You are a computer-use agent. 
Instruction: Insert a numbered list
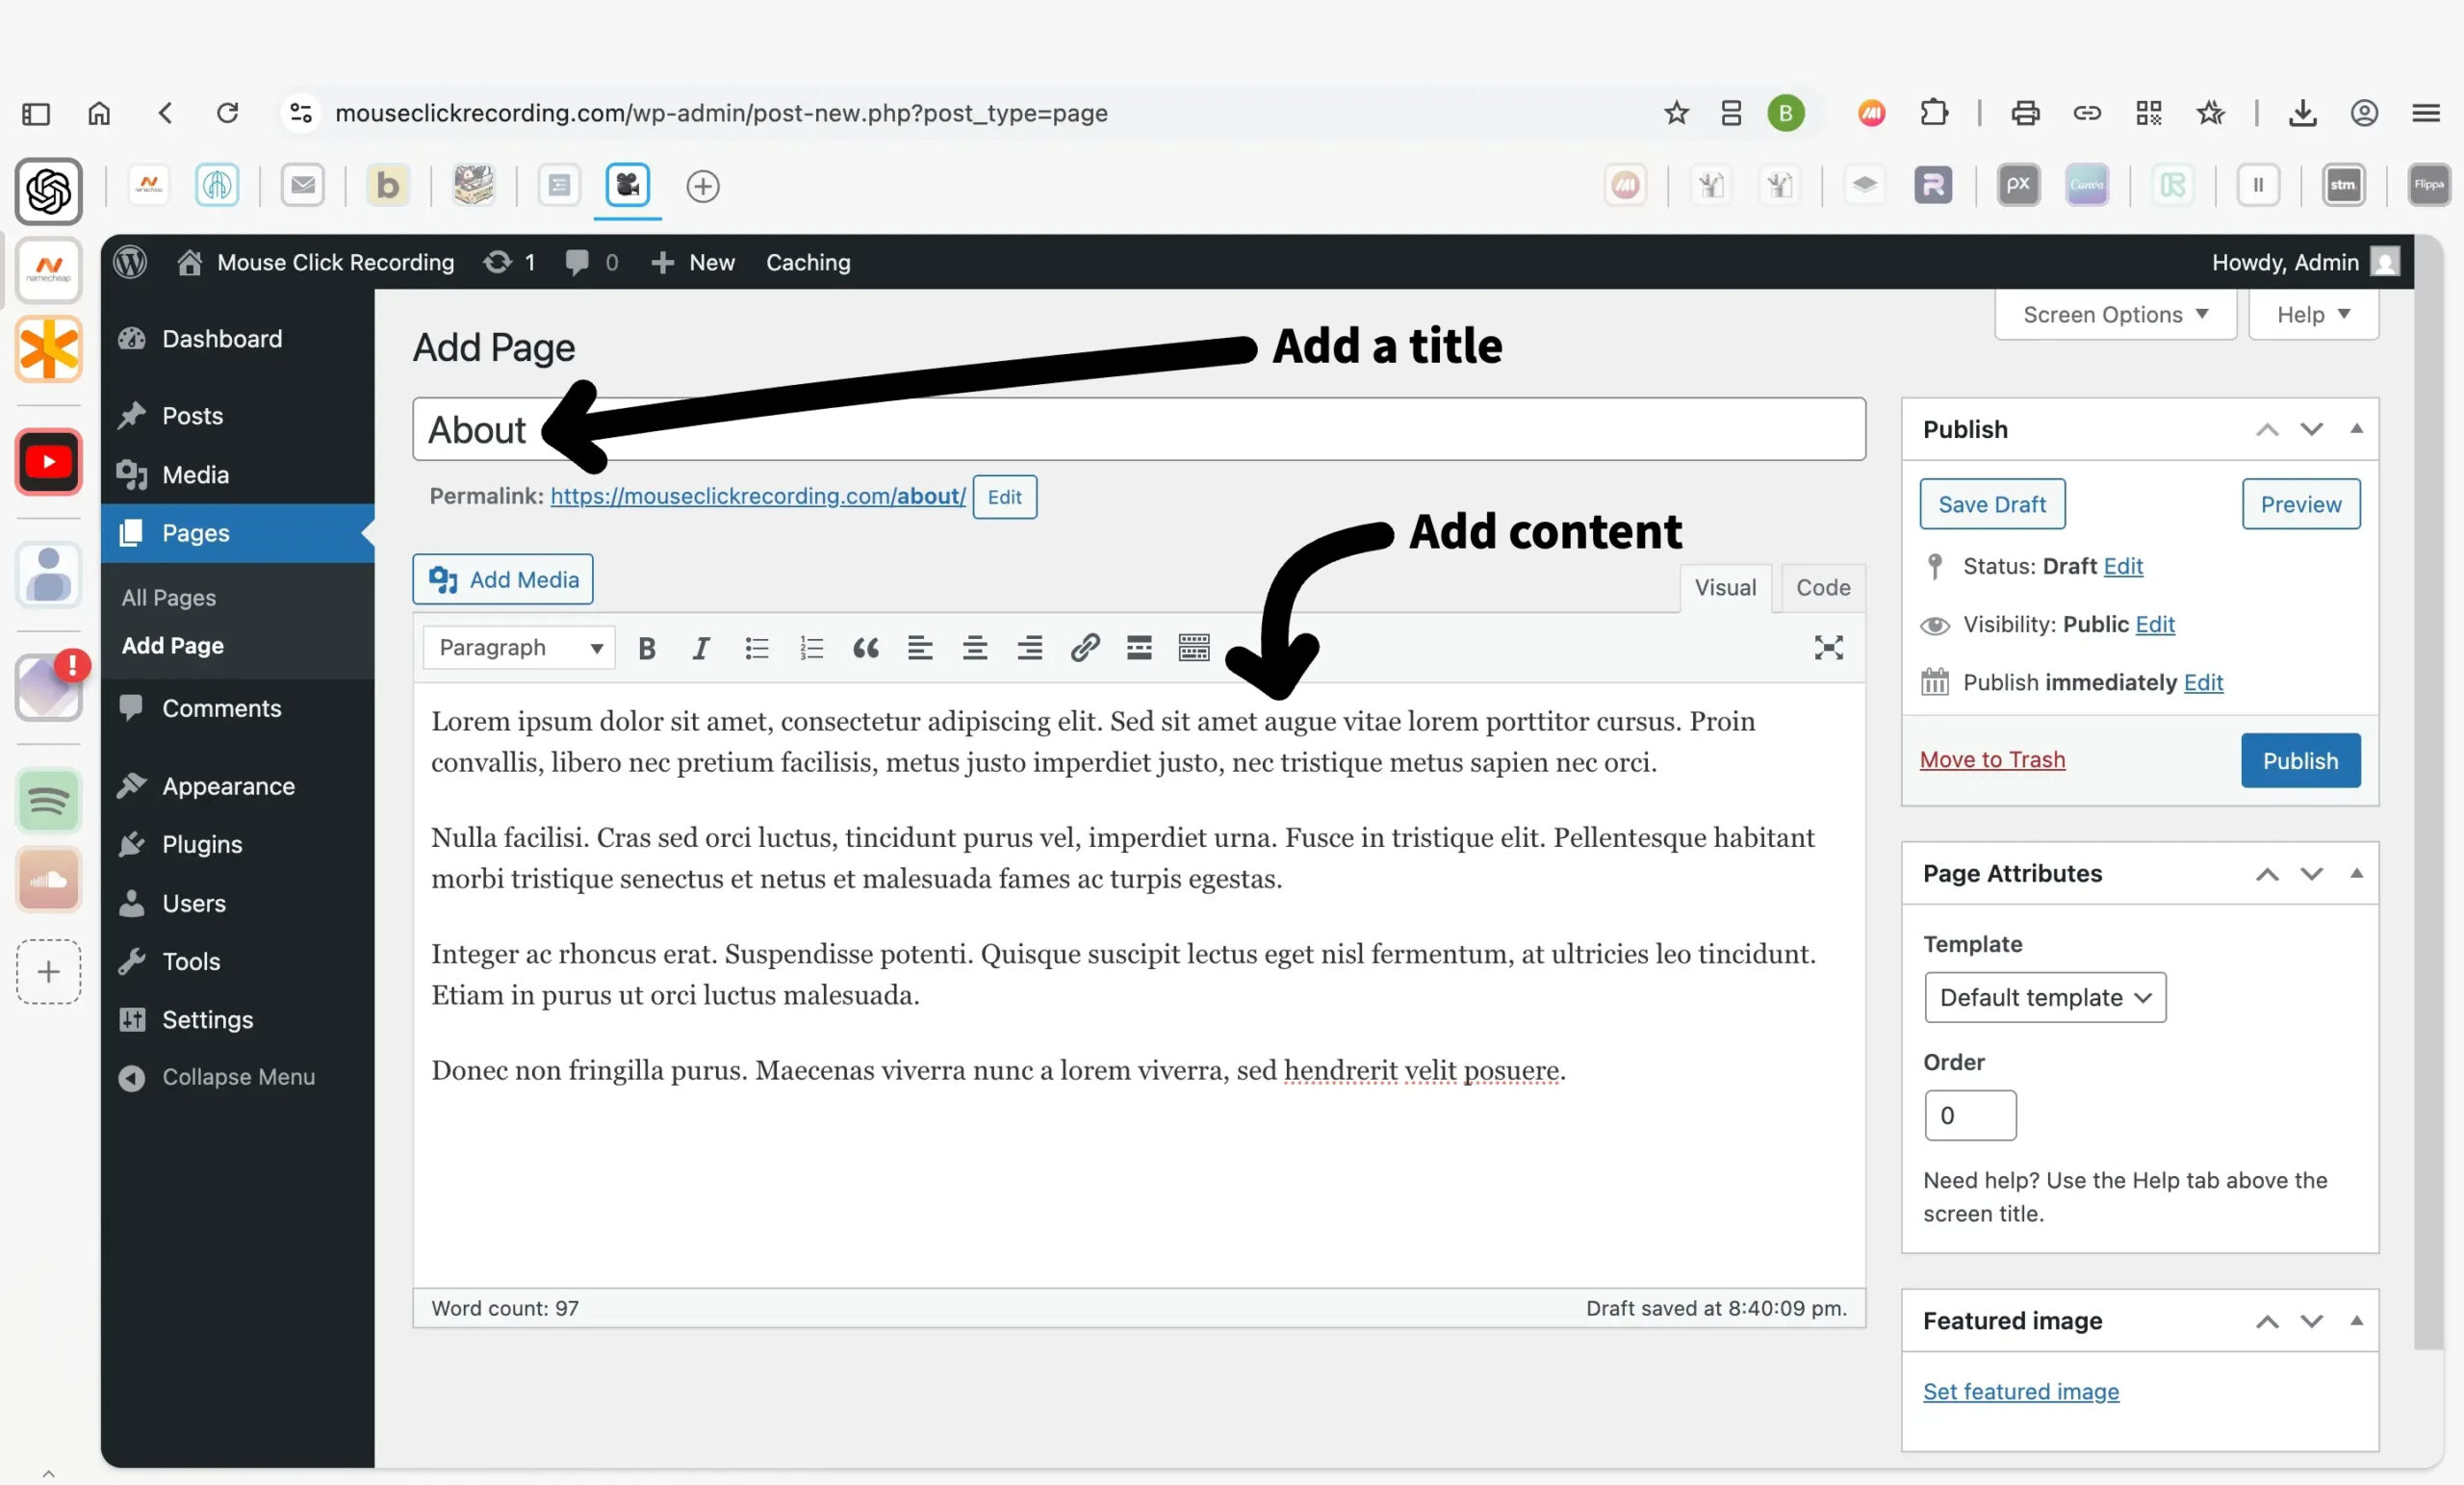(811, 648)
